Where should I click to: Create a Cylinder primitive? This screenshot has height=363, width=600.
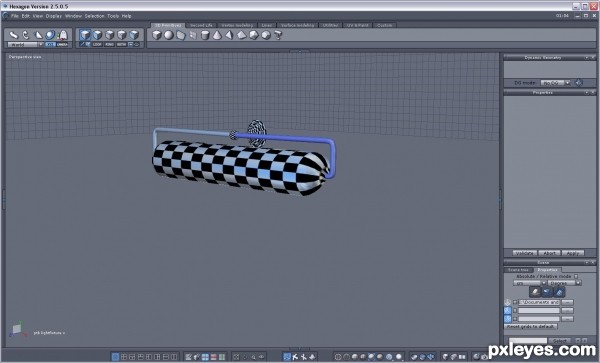205,35
